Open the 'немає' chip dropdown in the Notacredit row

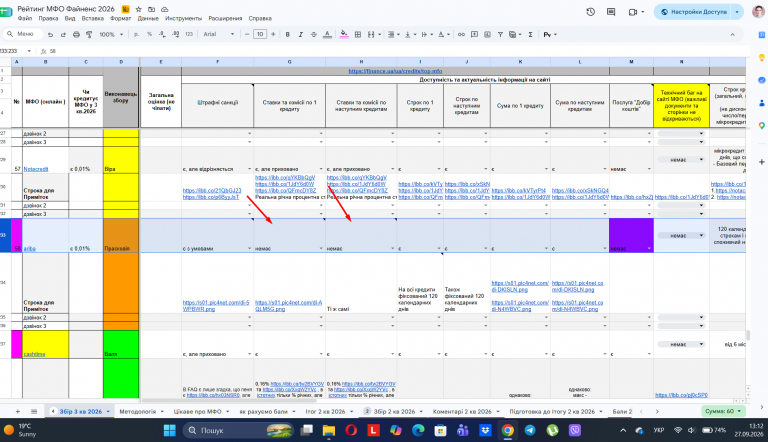pos(681,160)
